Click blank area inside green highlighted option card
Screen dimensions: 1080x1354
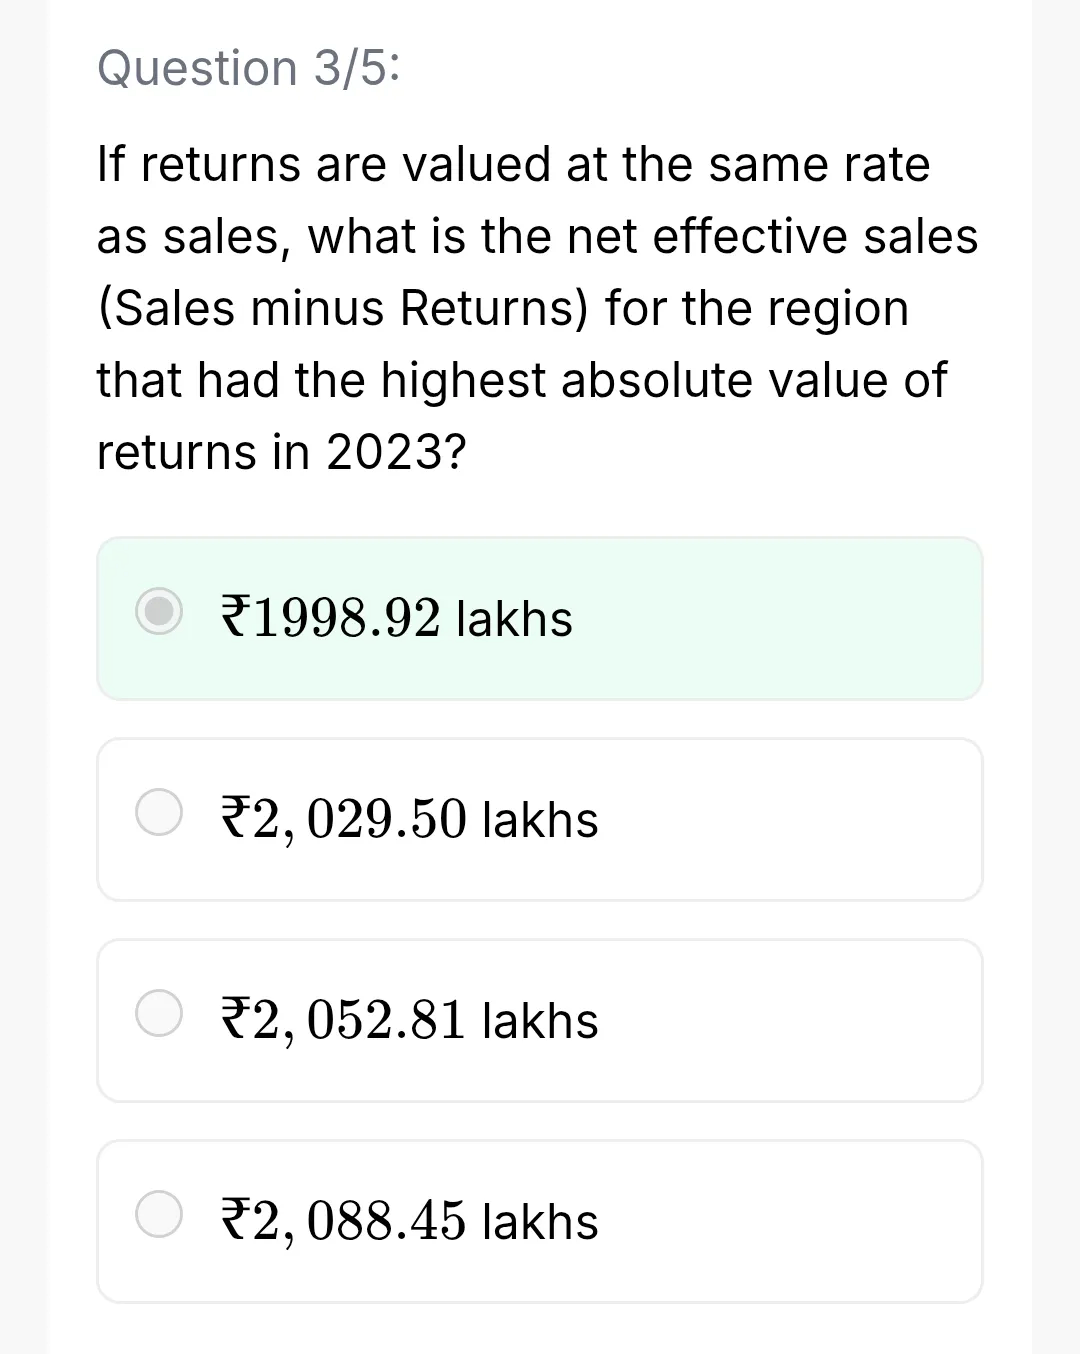(x=780, y=619)
